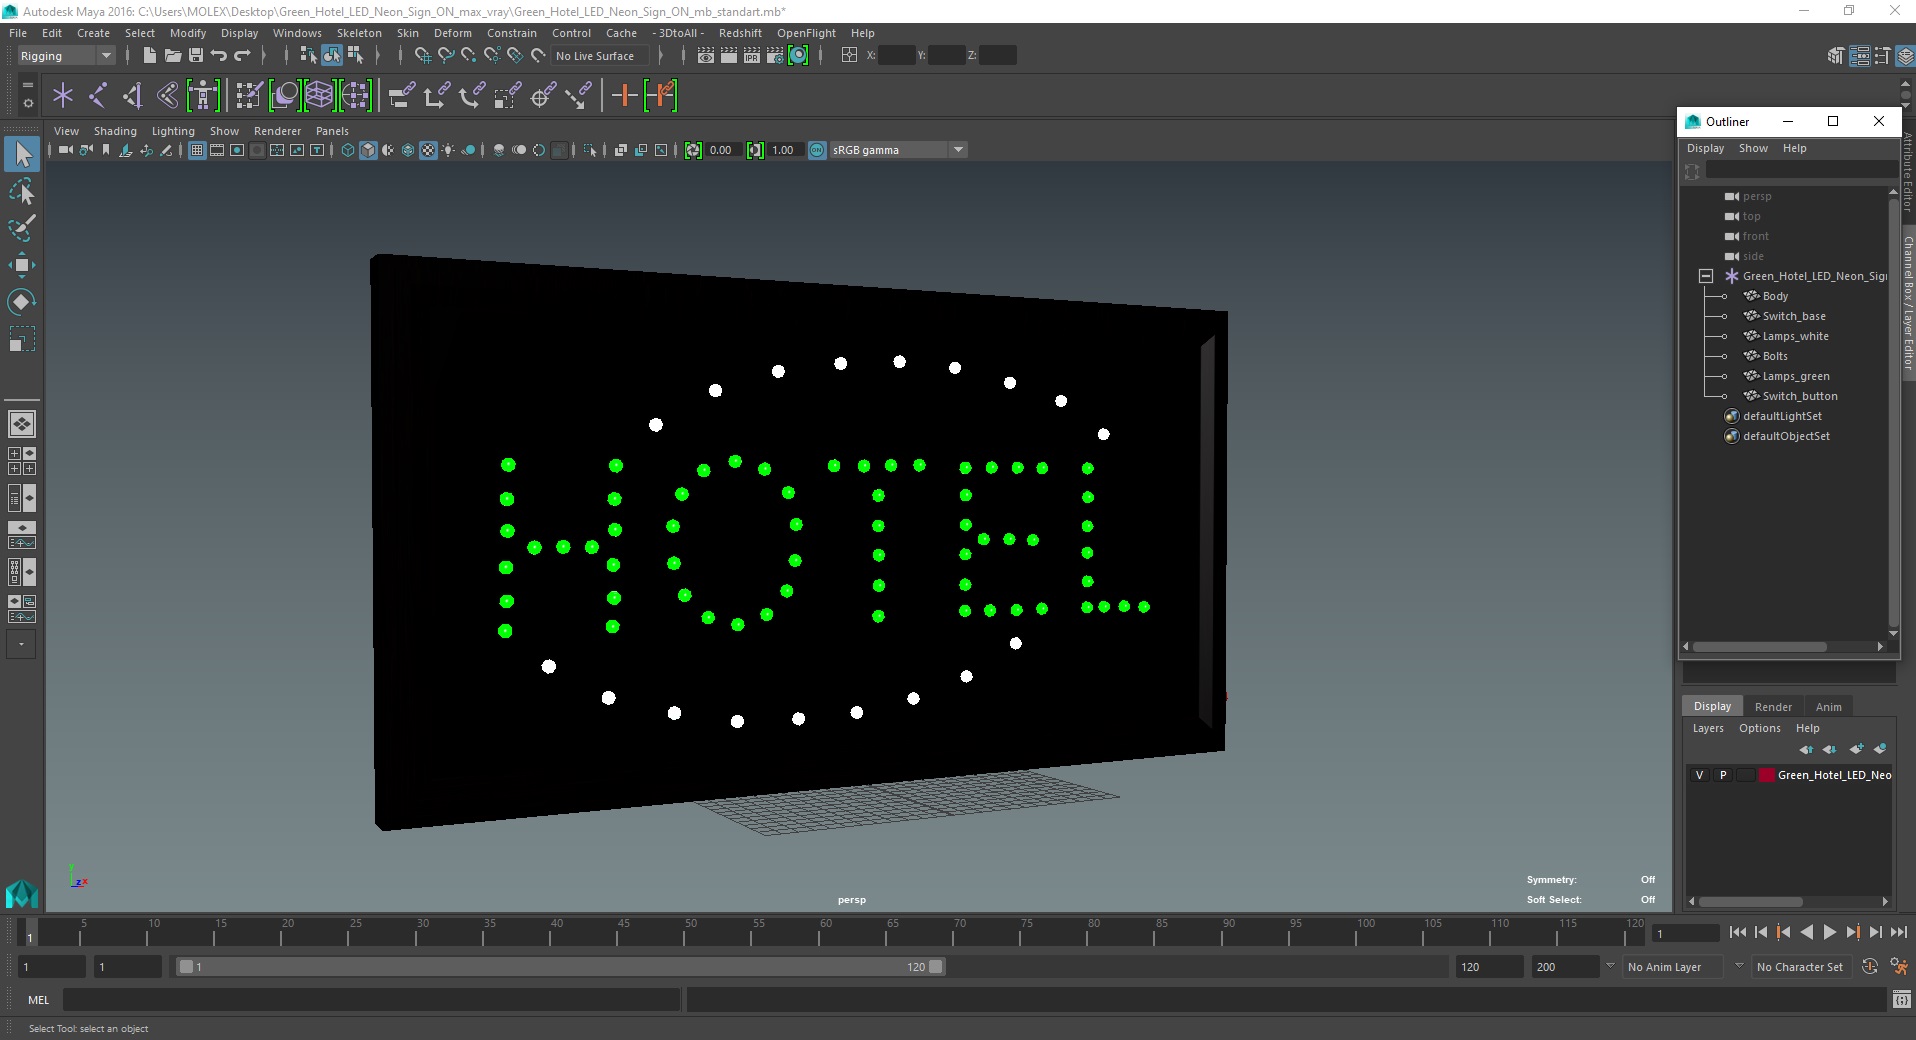Click the red layer color swatch
1916x1040 pixels.
[x=1767, y=775]
